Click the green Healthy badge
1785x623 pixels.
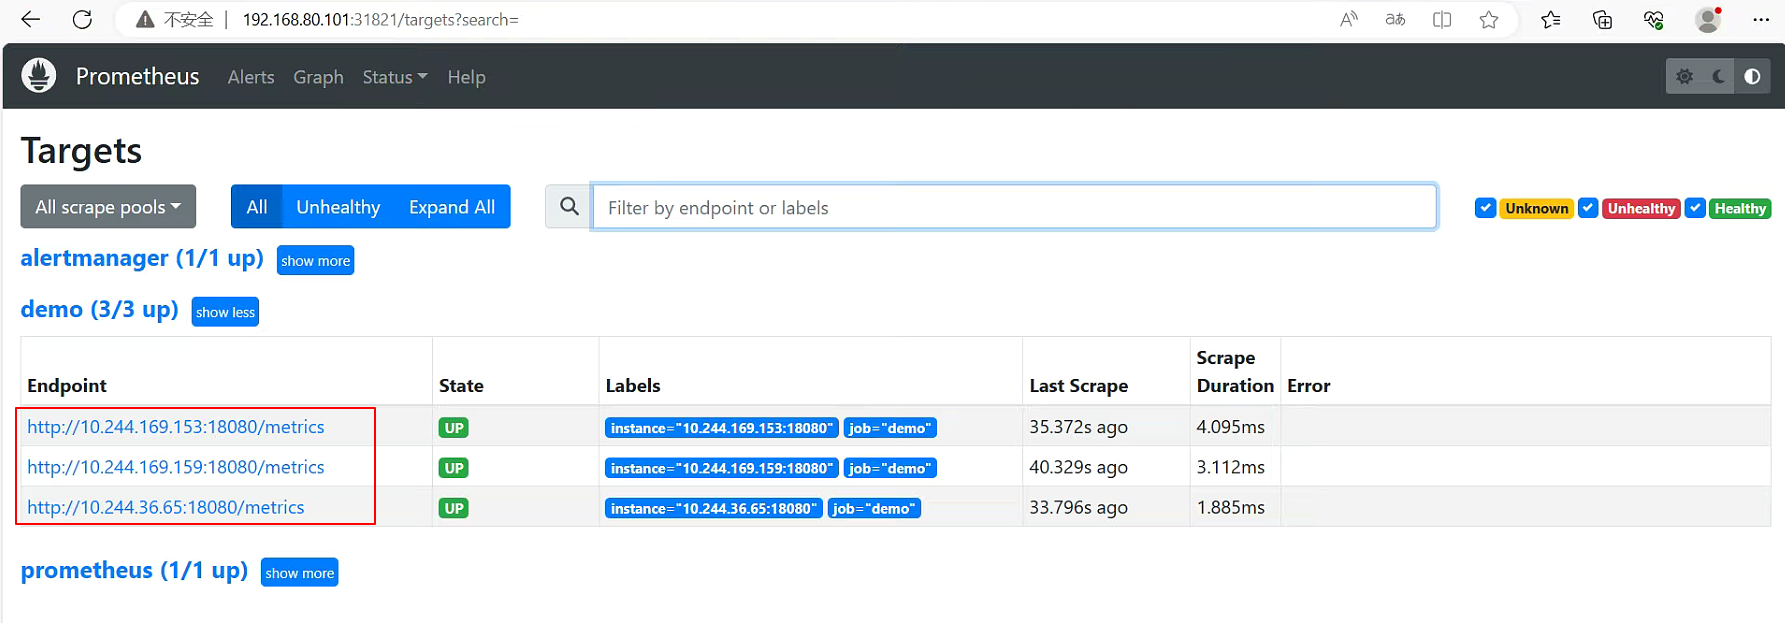(1740, 208)
